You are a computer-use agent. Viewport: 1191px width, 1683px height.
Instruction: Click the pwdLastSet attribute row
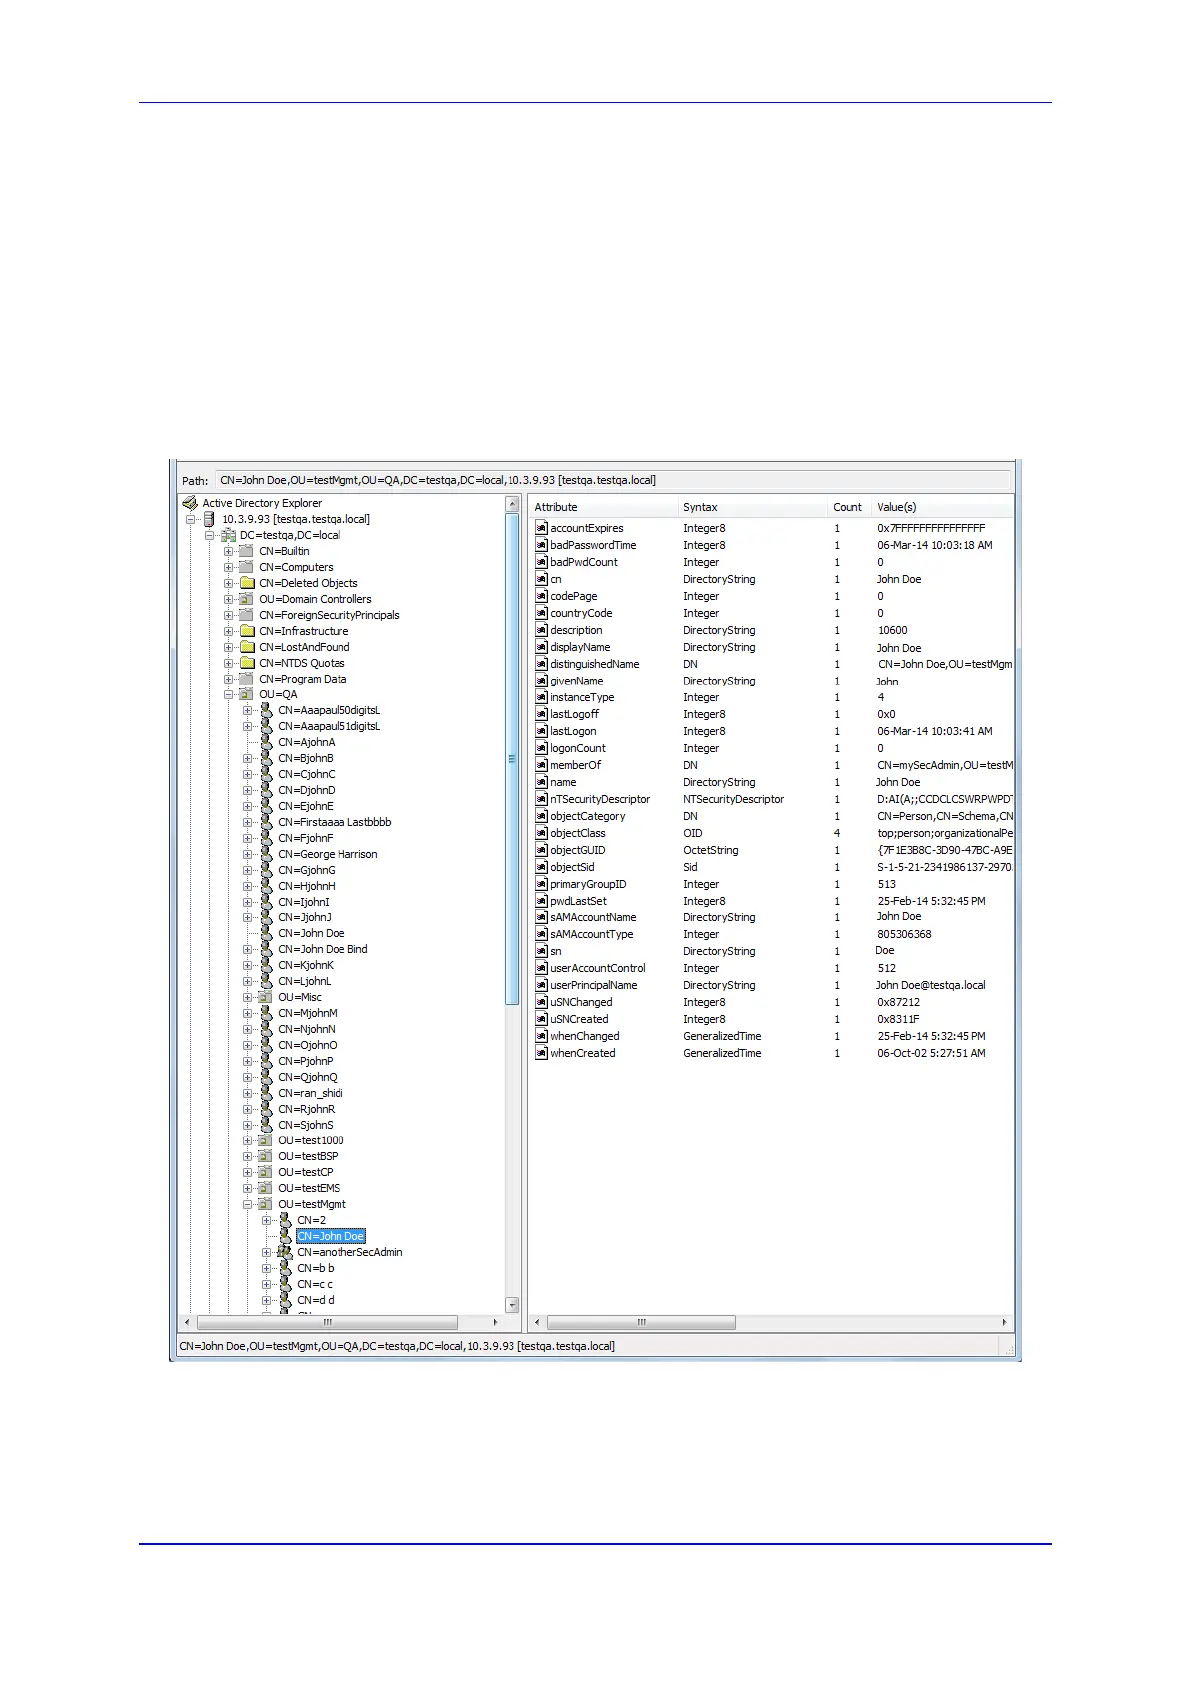[773, 901]
